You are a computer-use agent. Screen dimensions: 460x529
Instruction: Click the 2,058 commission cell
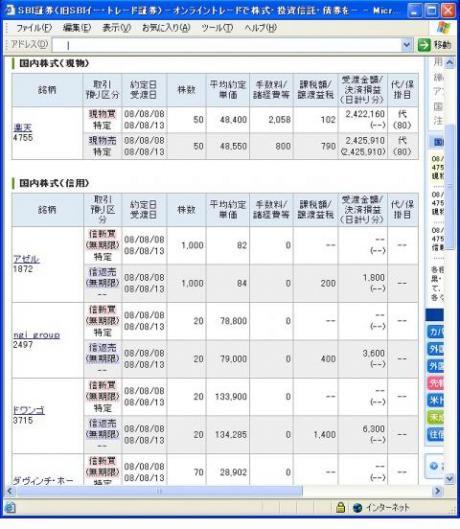pyautogui.click(x=271, y=119)
